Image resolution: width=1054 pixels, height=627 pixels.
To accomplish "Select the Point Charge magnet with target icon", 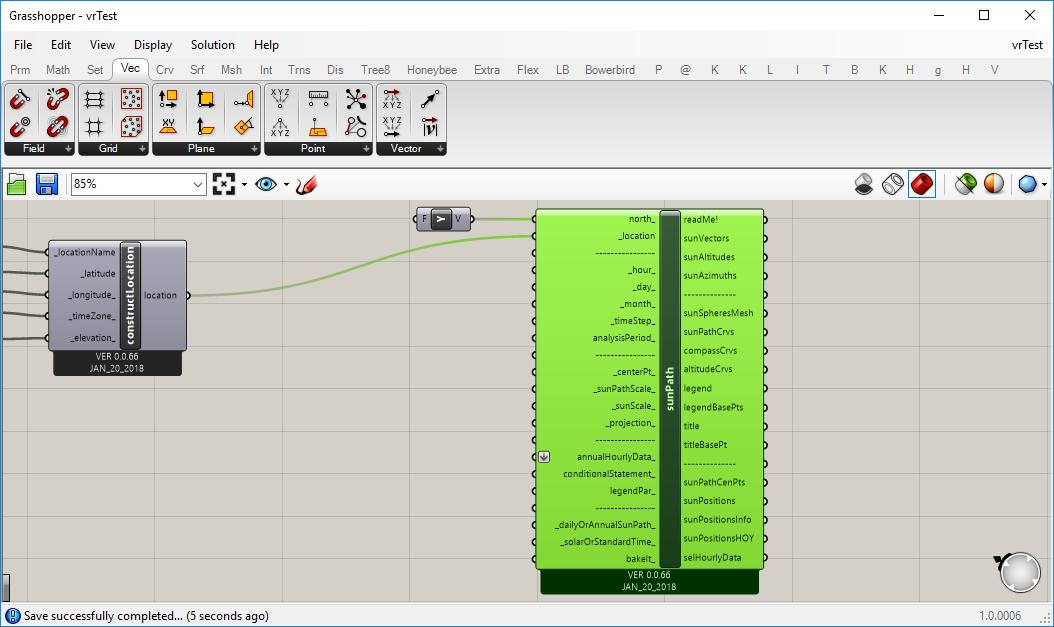I will point(19,126).
